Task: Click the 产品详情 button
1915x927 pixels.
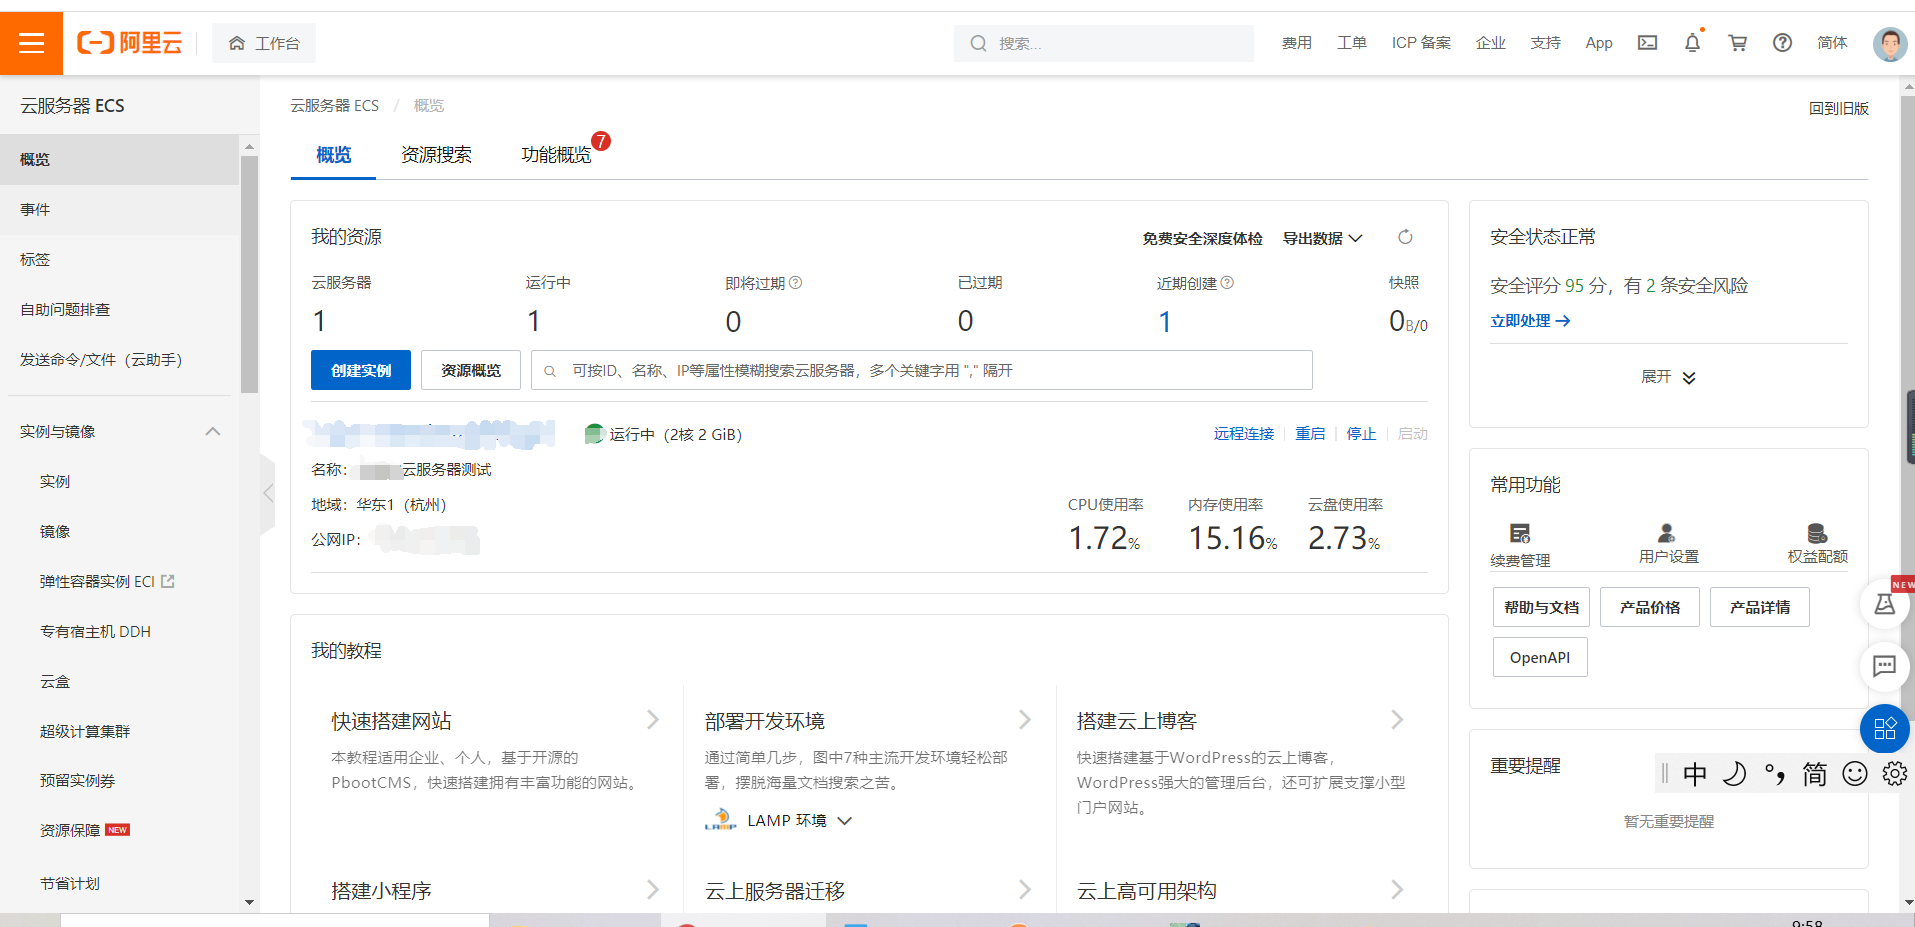Action: point(1760,607)
